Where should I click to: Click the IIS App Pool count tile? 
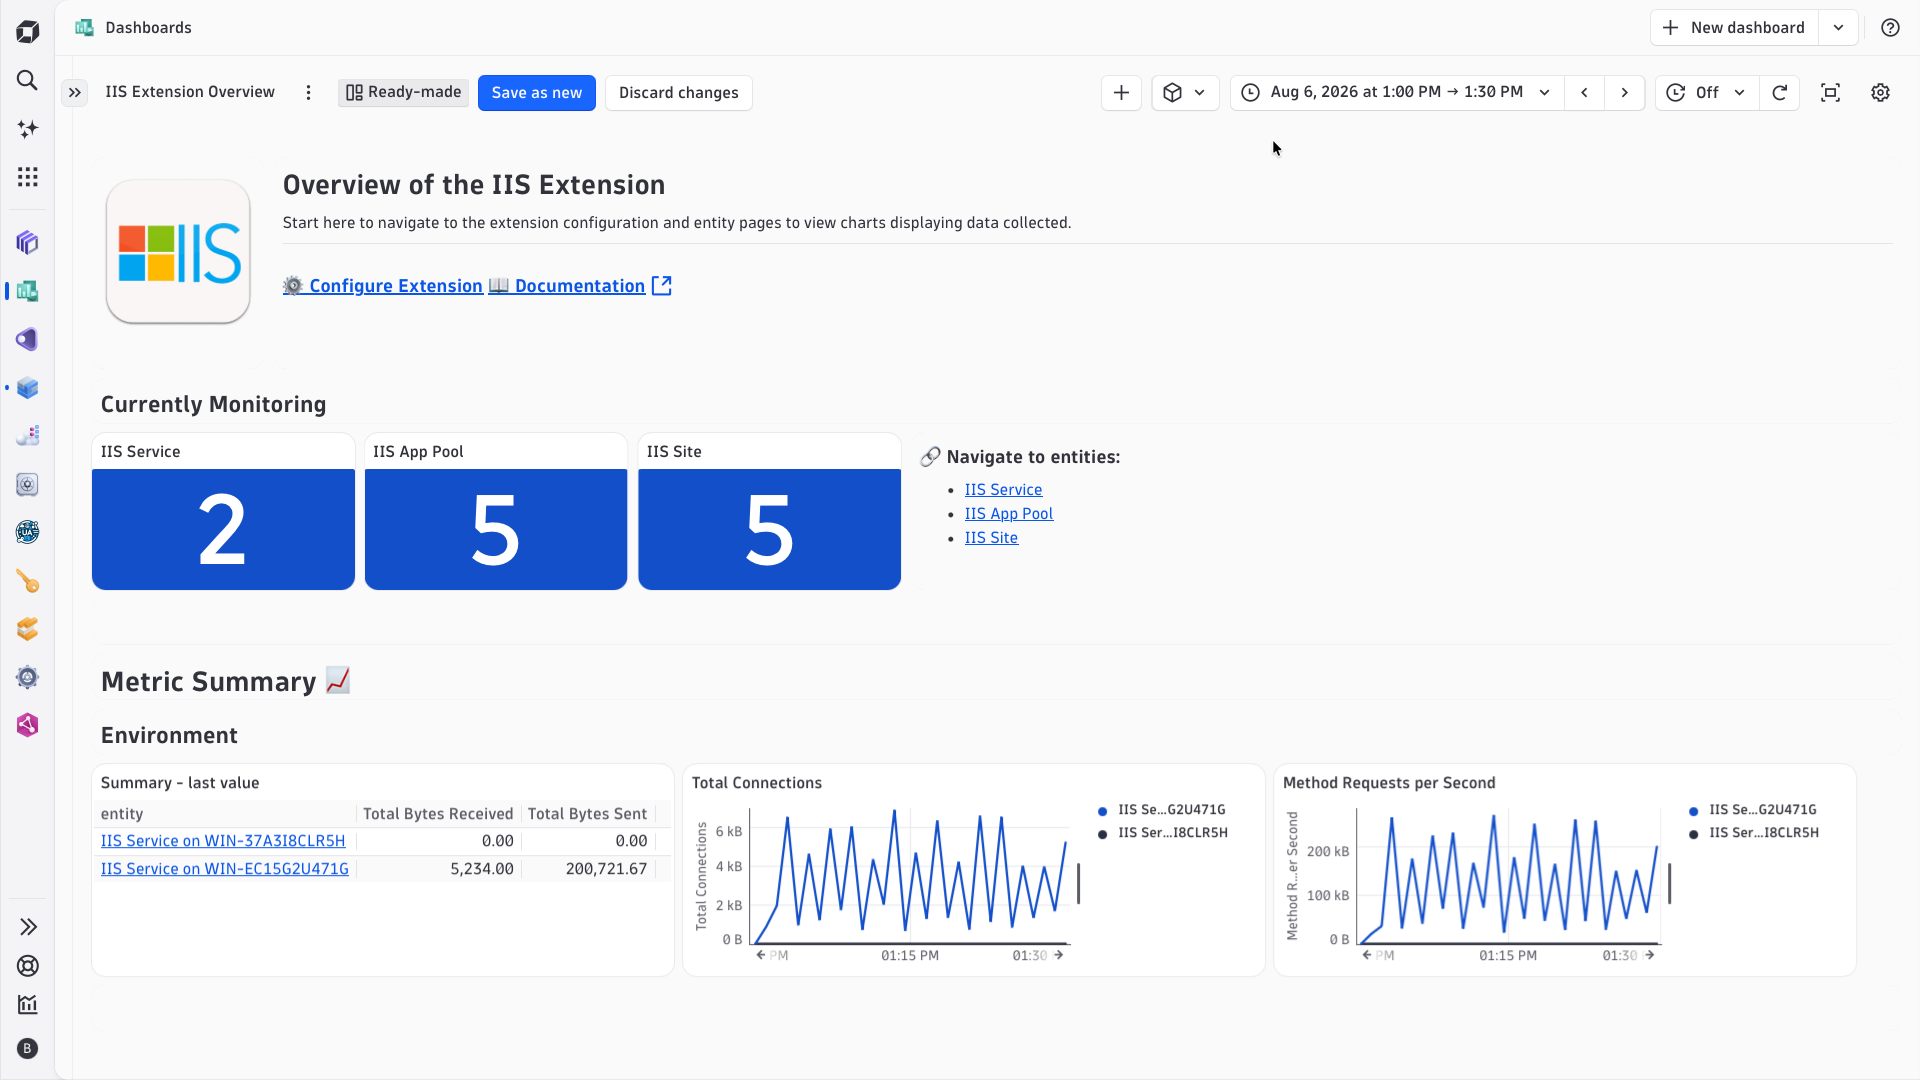pos(496,529)
